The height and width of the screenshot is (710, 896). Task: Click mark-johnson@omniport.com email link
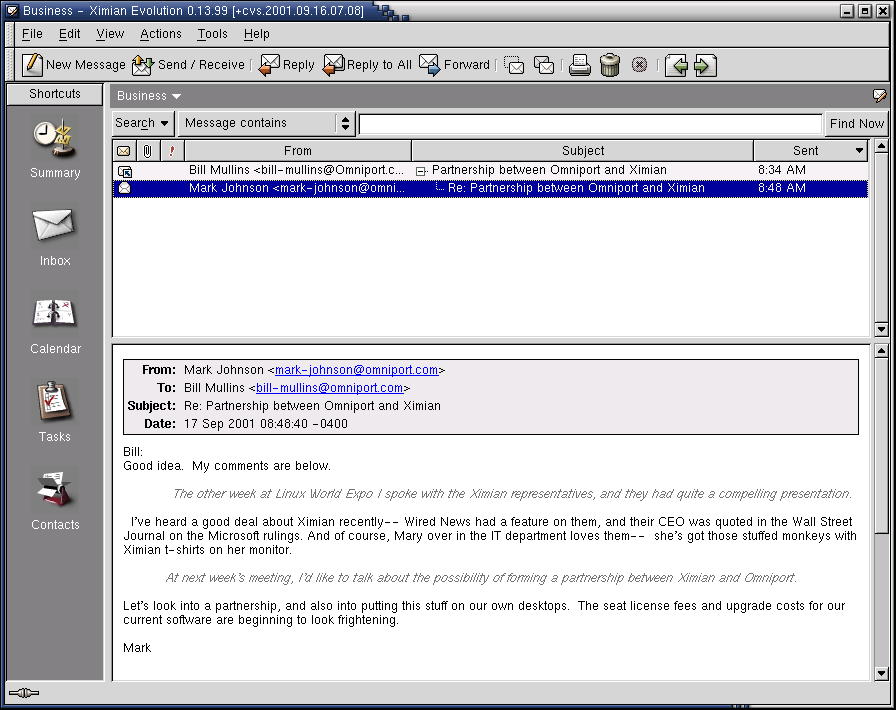(x=357, y=370)
